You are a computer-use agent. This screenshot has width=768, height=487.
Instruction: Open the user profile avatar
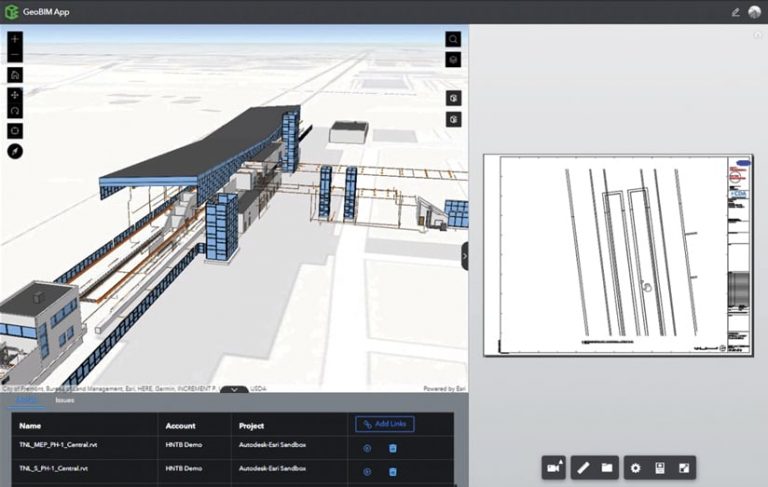(x=754, y=12)
